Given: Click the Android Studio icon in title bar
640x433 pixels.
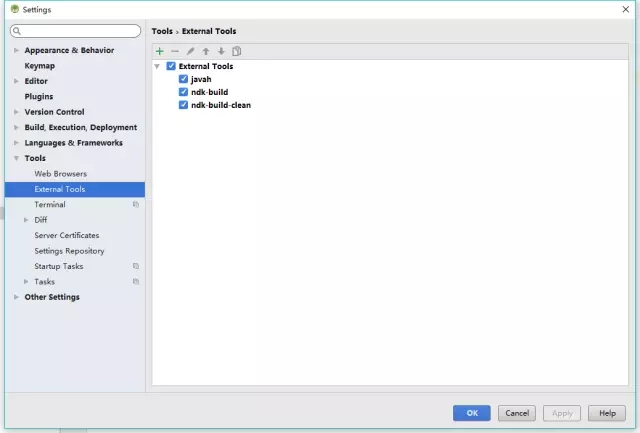Looking at the screenshot, I should click(15, 9).
